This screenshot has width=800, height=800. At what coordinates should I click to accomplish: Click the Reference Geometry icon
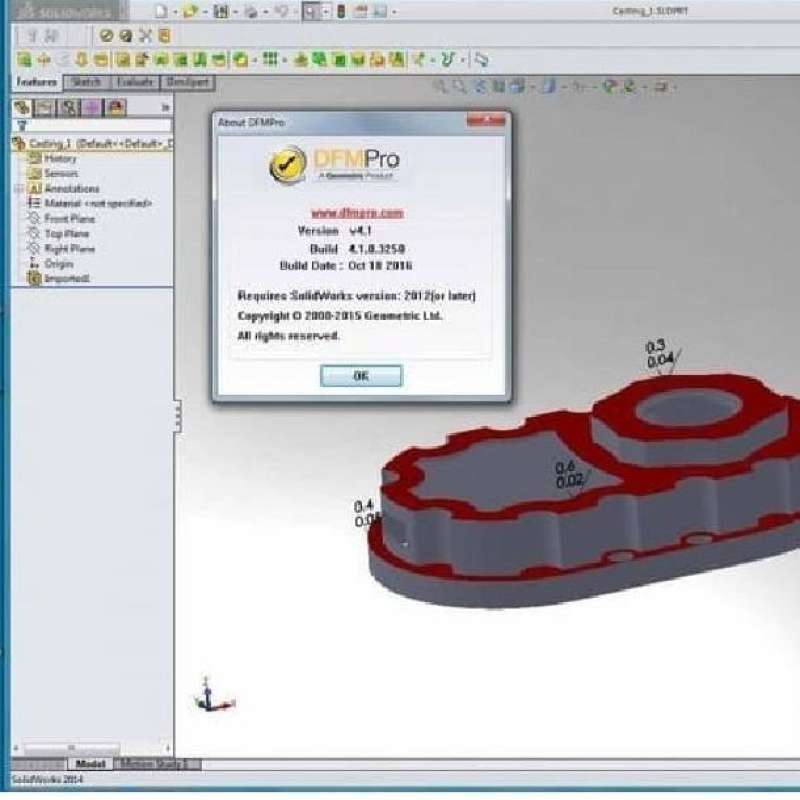(419, 60)
